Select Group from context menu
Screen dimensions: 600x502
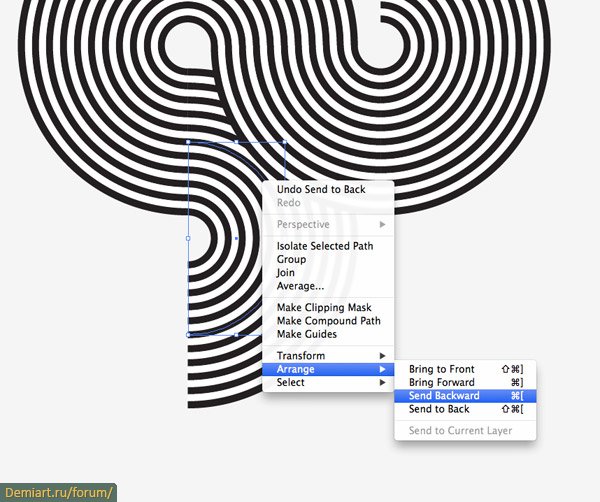[x=328, y=259]
